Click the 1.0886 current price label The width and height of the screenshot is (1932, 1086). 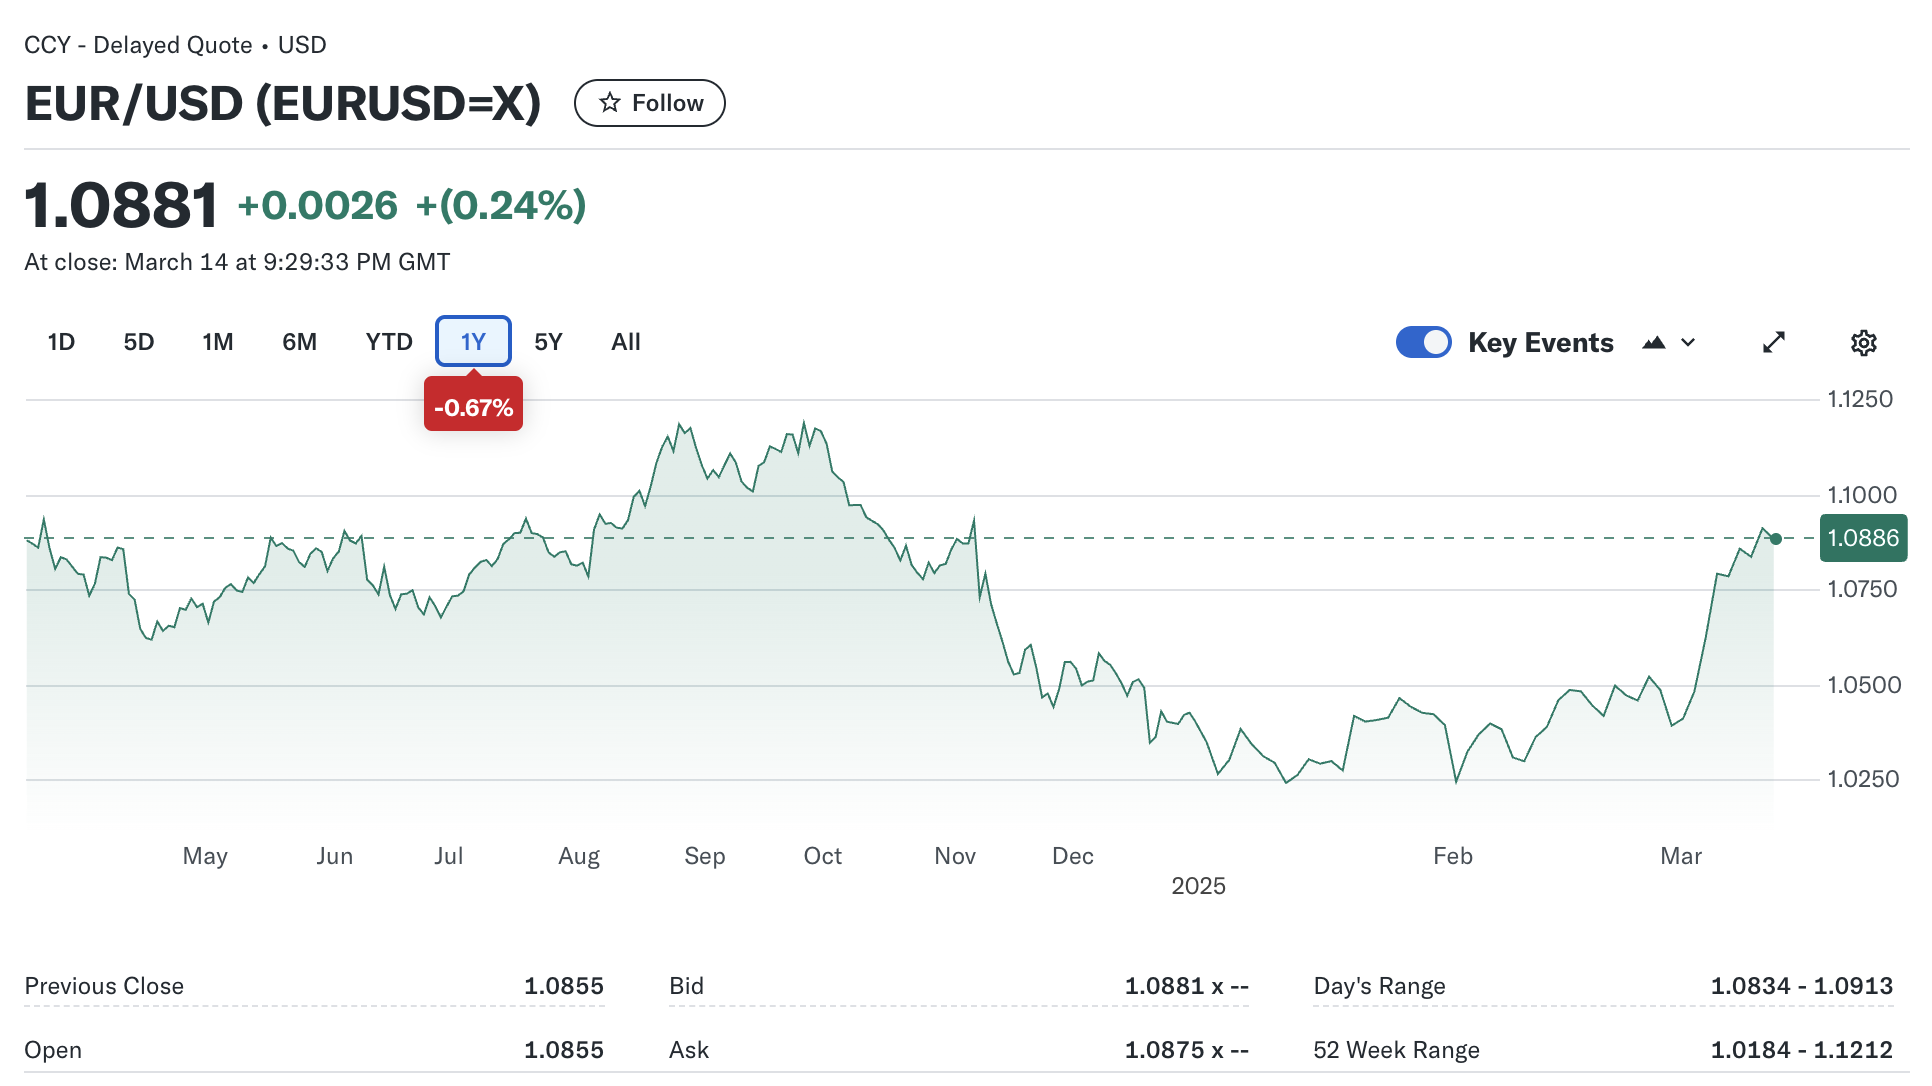coord(1863,538)
